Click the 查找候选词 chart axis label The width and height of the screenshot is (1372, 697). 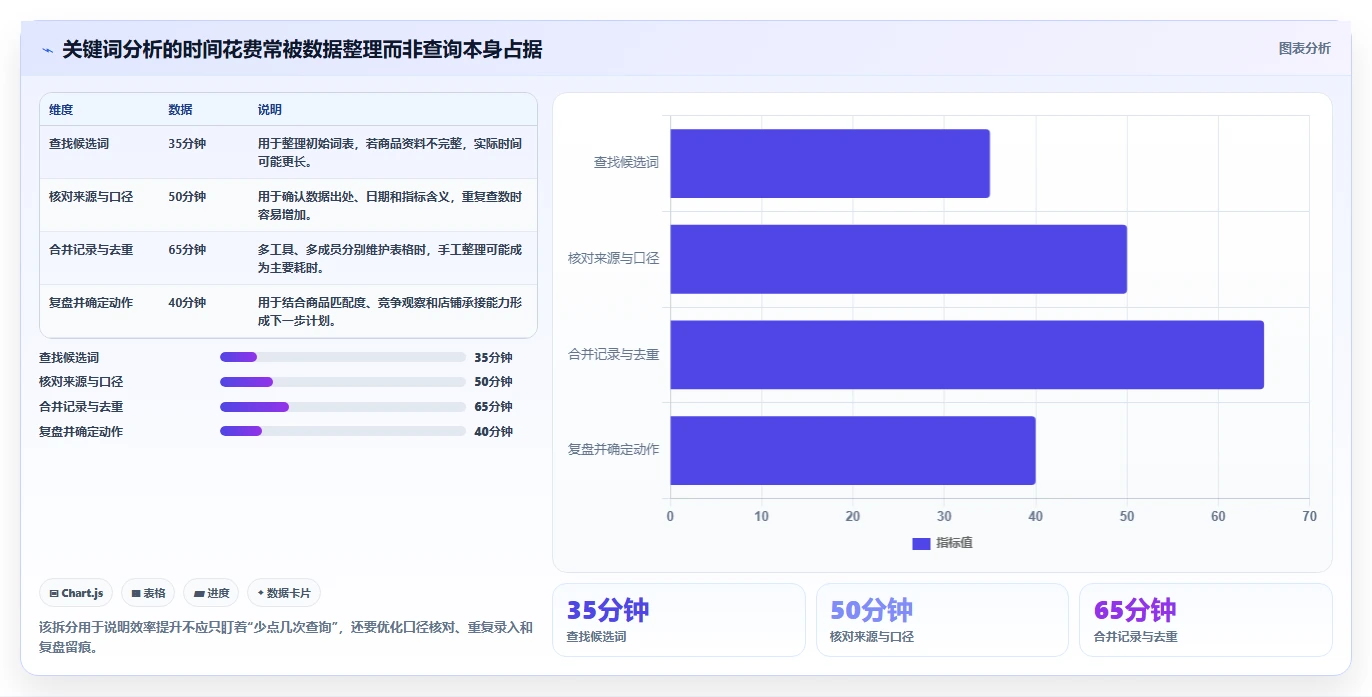(626, 162)
